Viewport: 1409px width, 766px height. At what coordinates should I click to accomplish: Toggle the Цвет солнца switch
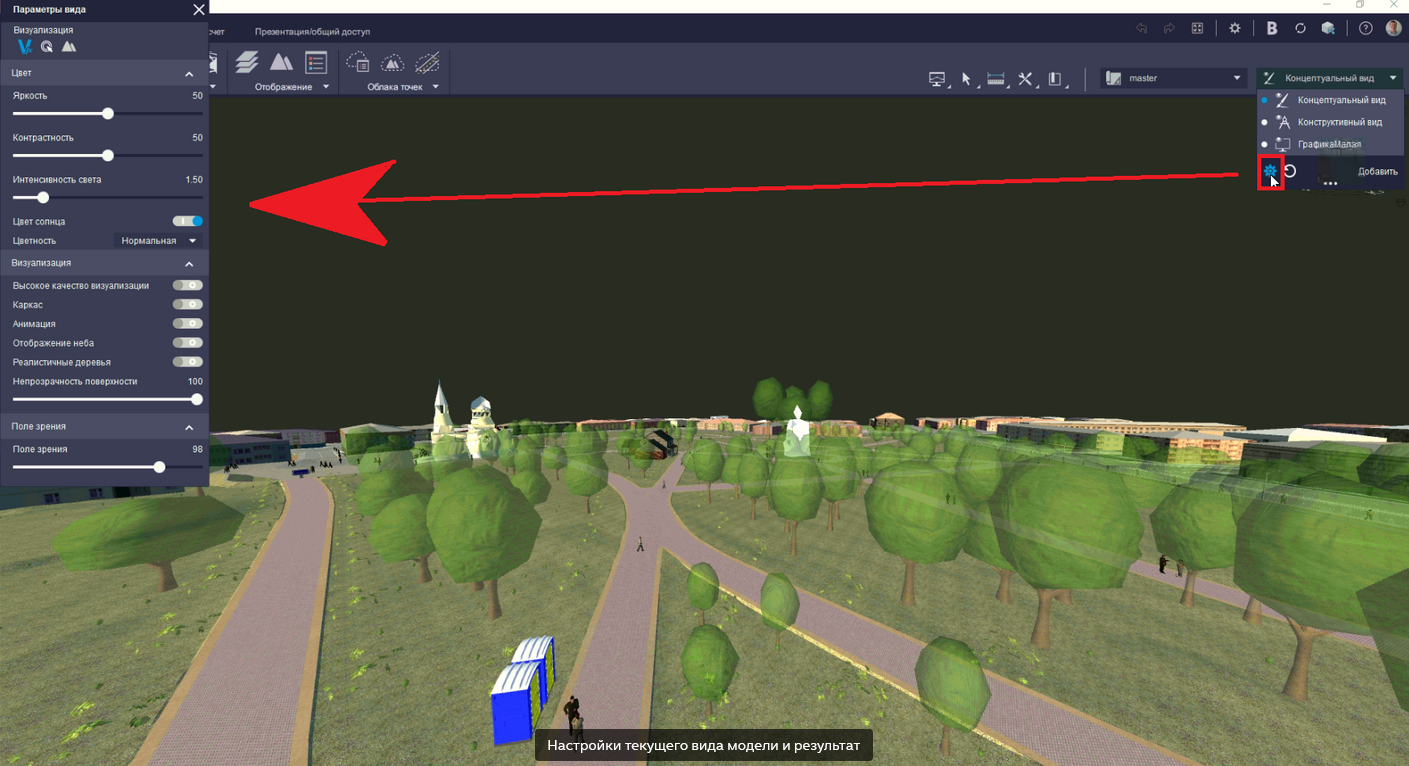point(187,221)
